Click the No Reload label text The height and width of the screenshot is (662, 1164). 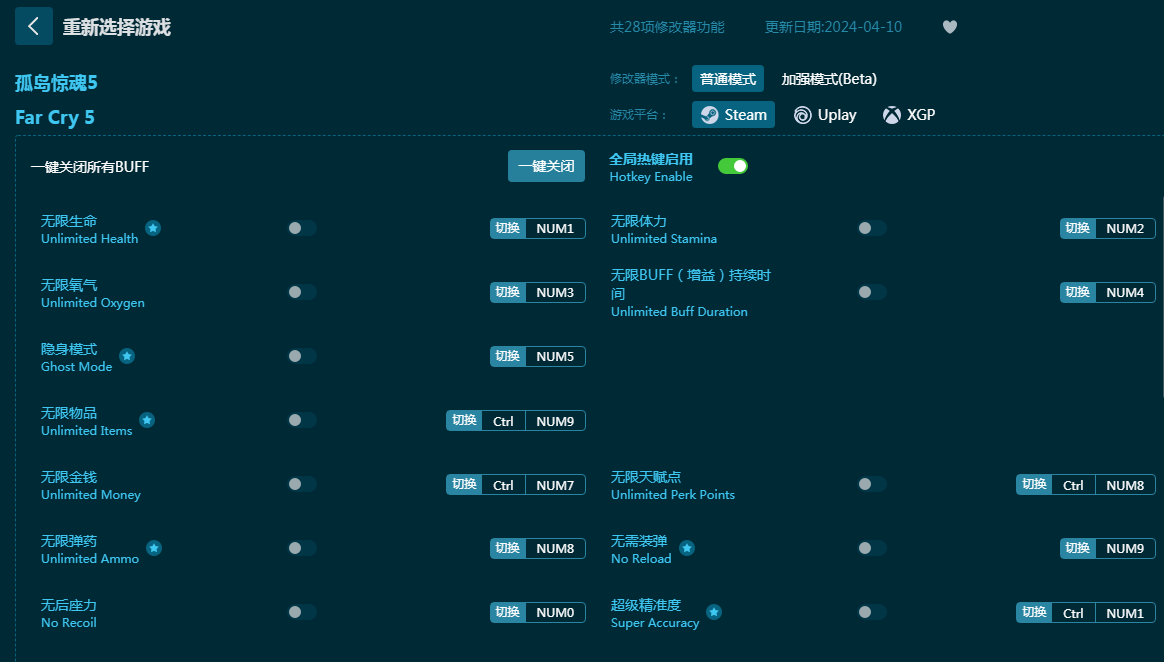(x=641, y=559)
